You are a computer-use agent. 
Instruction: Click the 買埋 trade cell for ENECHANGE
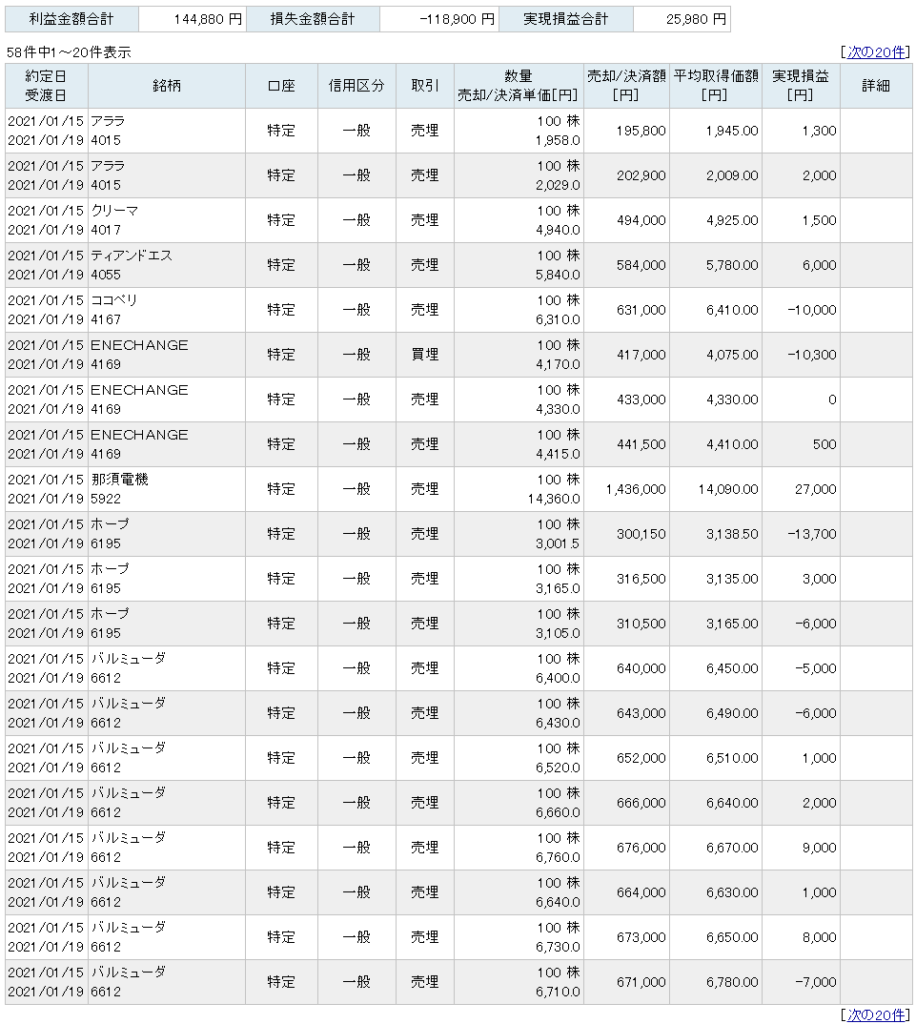coord(425,355)
